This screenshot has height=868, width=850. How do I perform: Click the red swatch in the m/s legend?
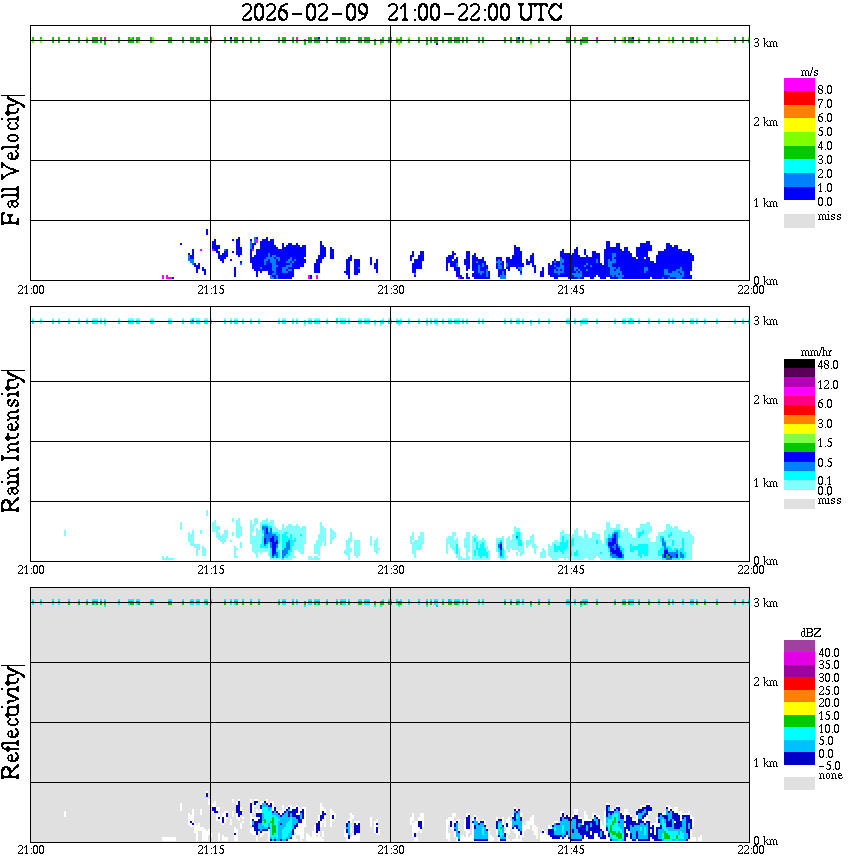point(799,99)
